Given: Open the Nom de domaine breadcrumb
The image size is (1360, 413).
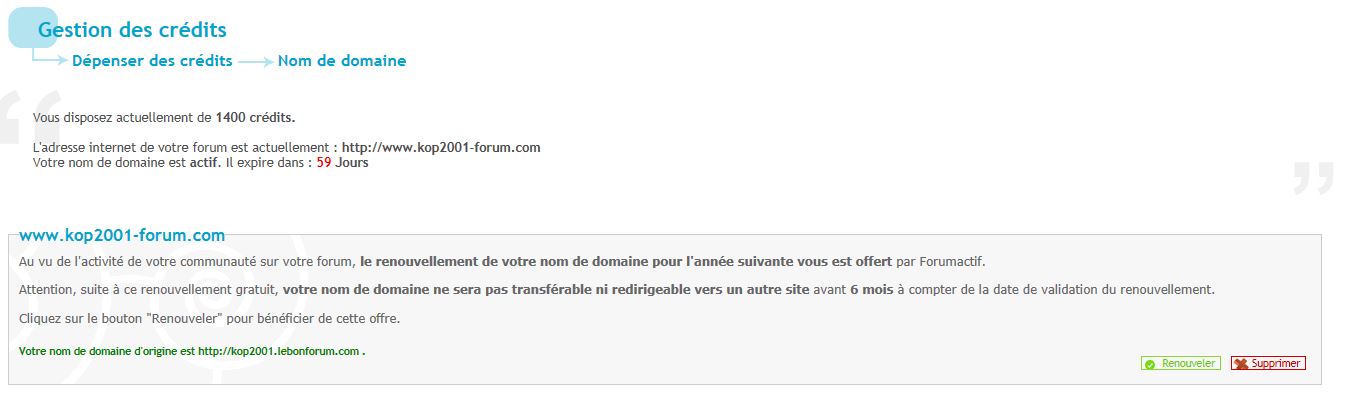Looking at the screenshot, I should [342, 61].
